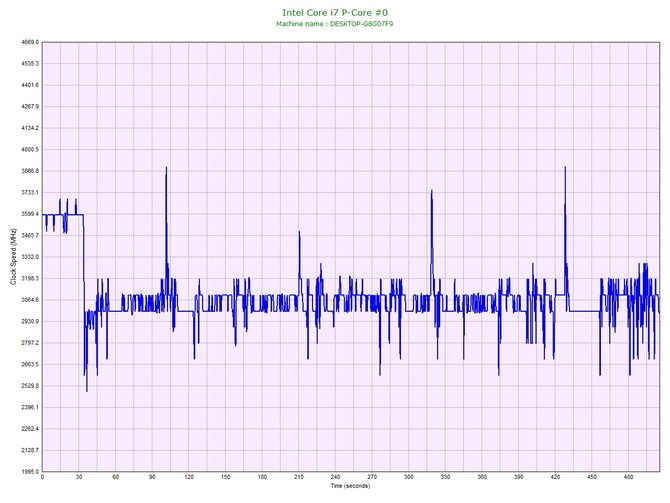Pick the 210 seconds x-axis label
This screenshot has width=670, height=503.
(299, 477)
